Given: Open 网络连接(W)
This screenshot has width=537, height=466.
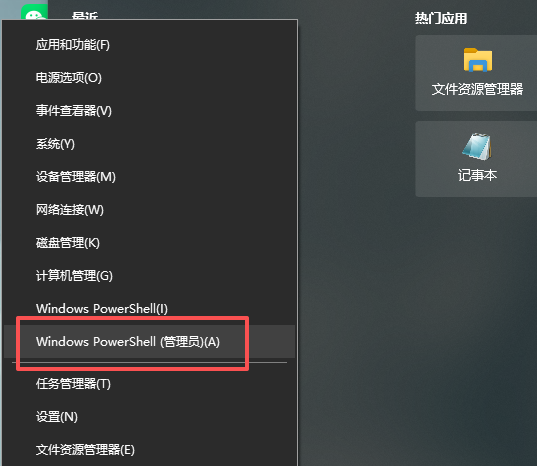Looking at the screenshot, I should [150, 210].
